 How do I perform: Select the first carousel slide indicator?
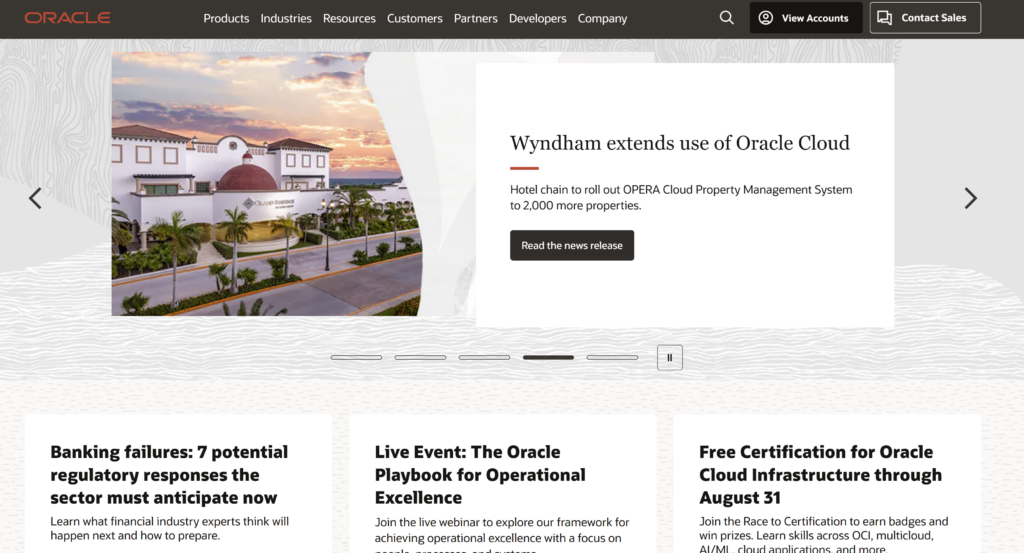(x=356, y=357)
